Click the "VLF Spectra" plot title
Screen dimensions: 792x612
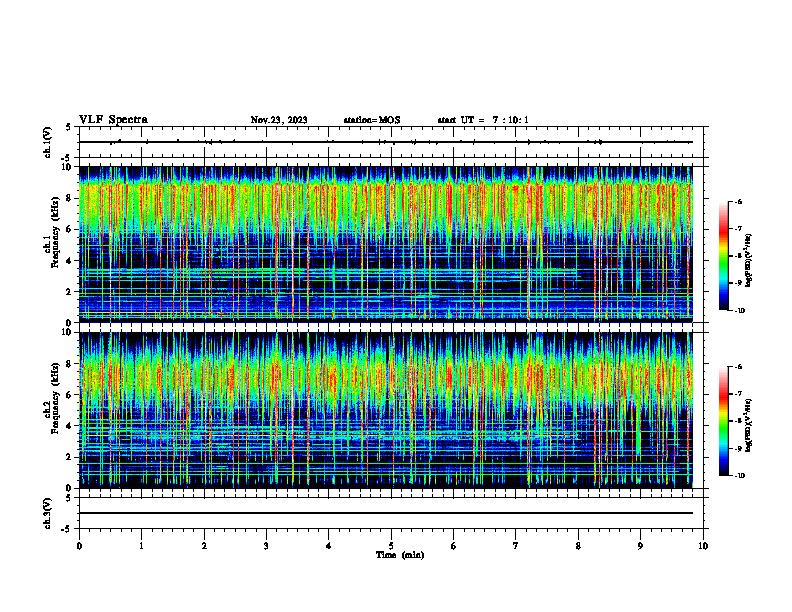113,120
